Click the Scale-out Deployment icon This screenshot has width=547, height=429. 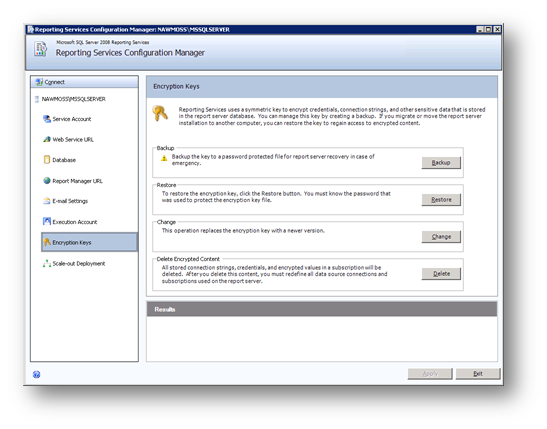coord(47,263)
